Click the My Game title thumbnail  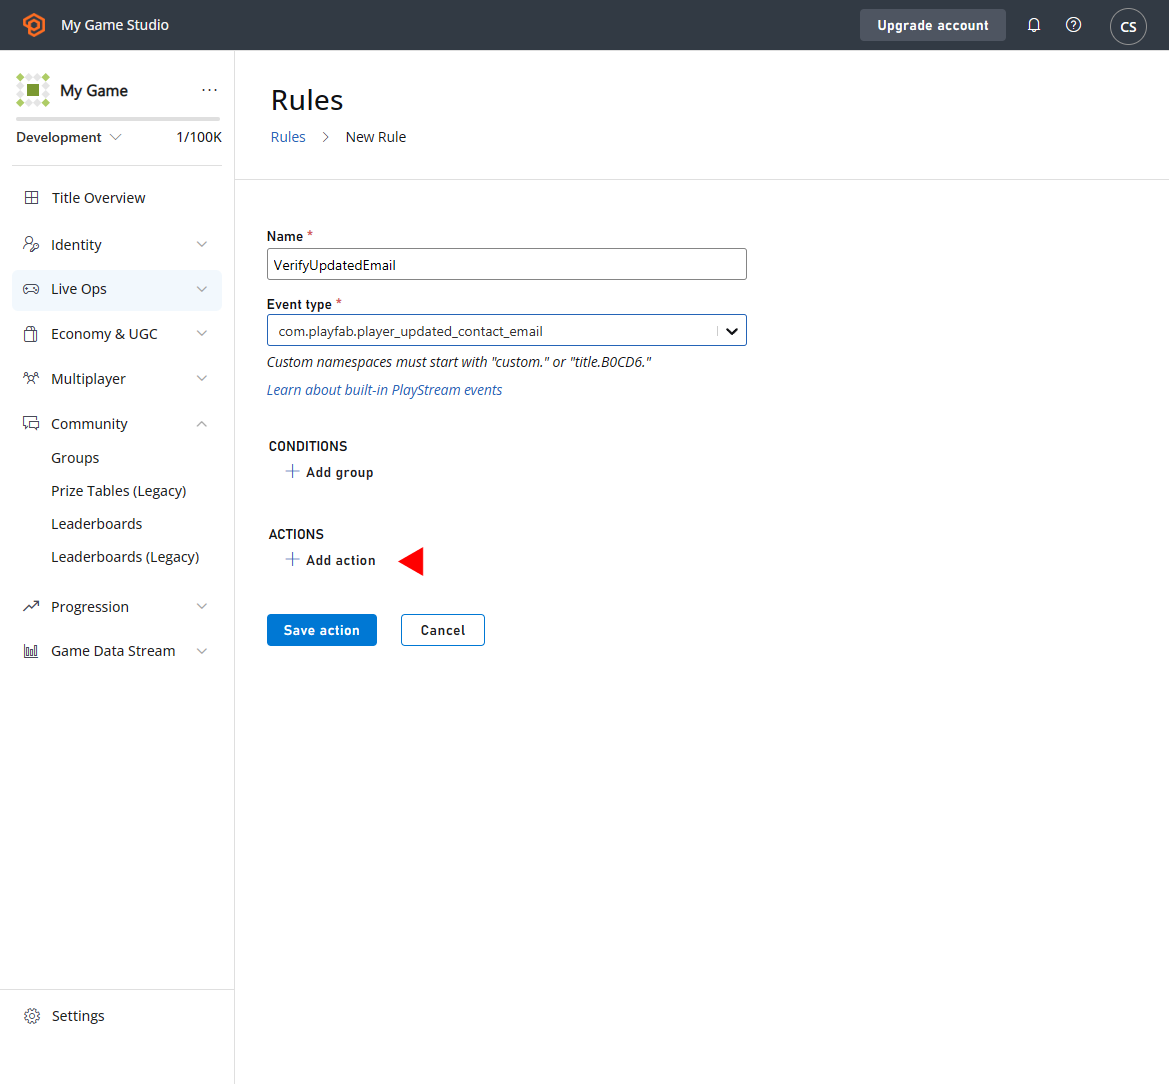[x=33, y=90]
